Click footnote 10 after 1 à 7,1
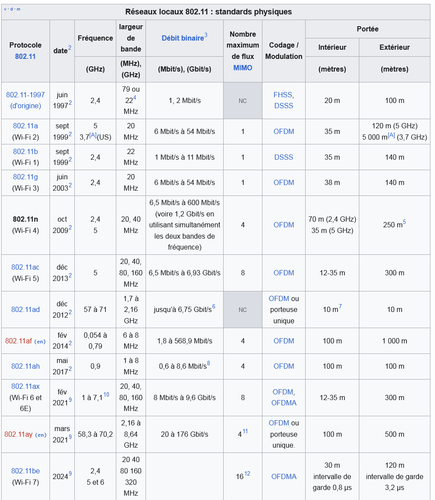The height and width of the screenshot is (500, 435). tap(106, 394)
